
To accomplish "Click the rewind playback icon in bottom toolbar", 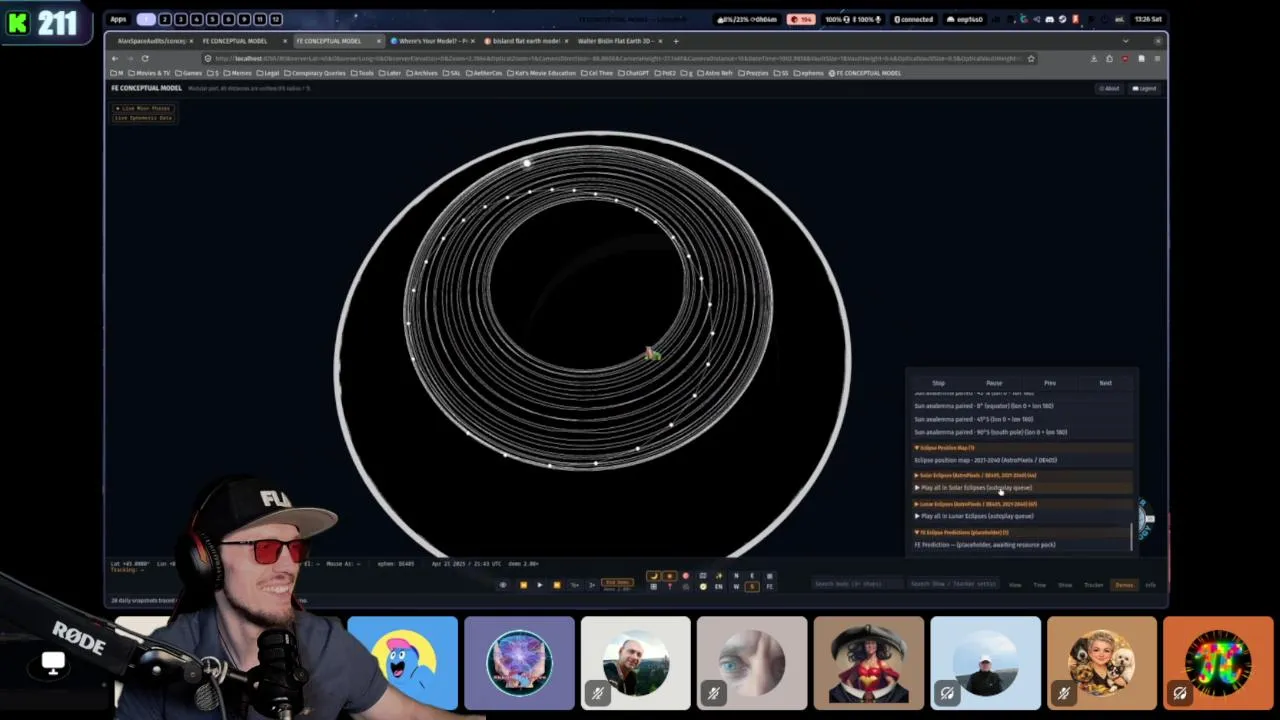I will 523,585.
